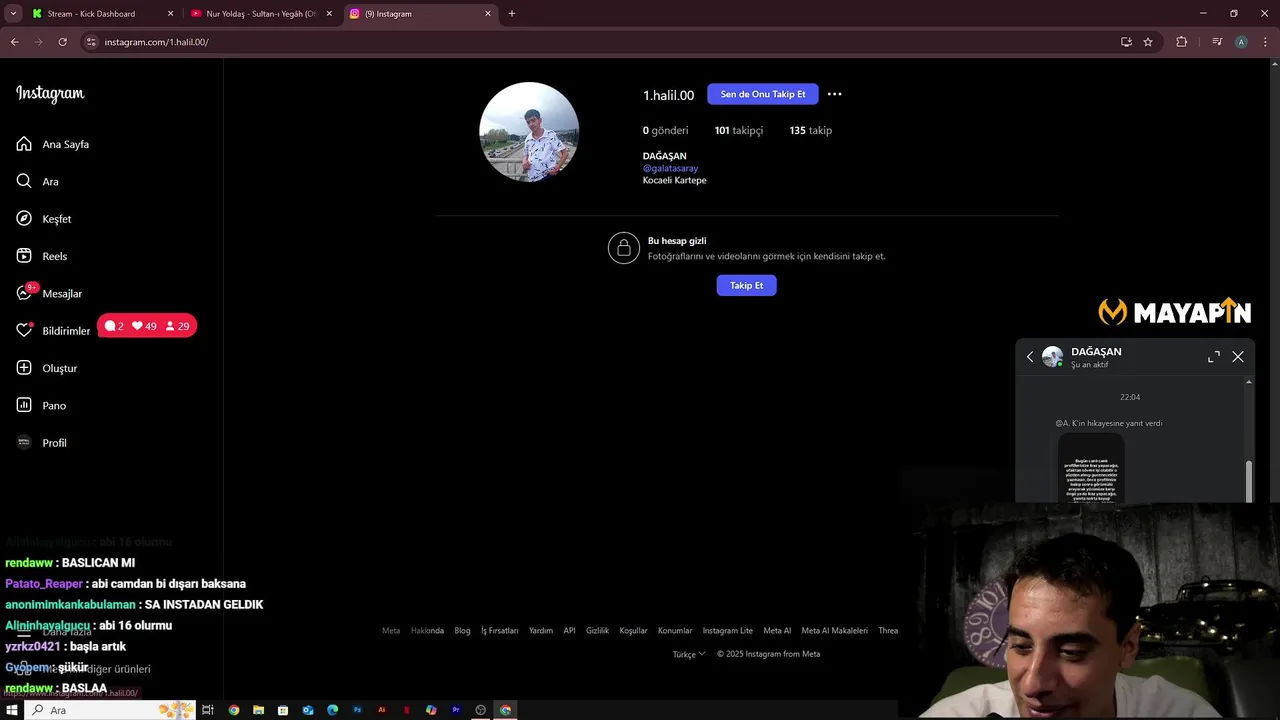The image size is (1280, 720).
Task: Open Microsoft Edge from the taskbar
Action: tap(332, 710)
